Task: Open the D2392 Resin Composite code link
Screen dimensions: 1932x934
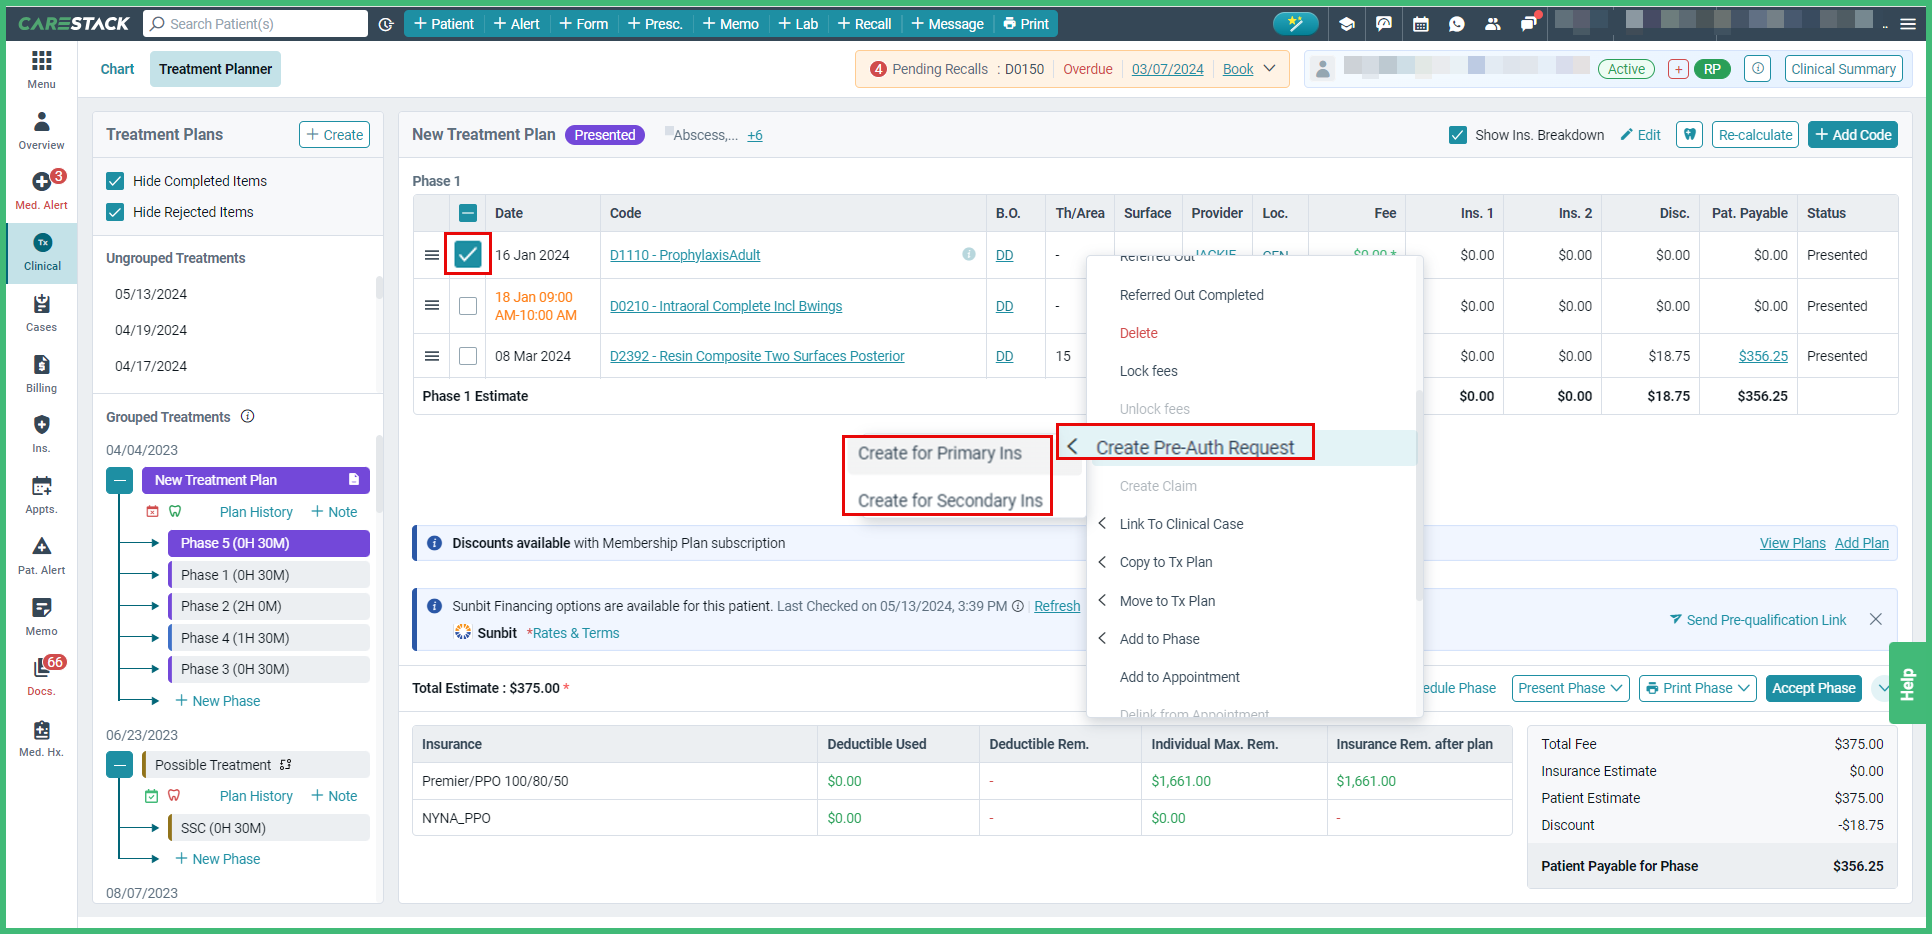Action: point(756,356)
